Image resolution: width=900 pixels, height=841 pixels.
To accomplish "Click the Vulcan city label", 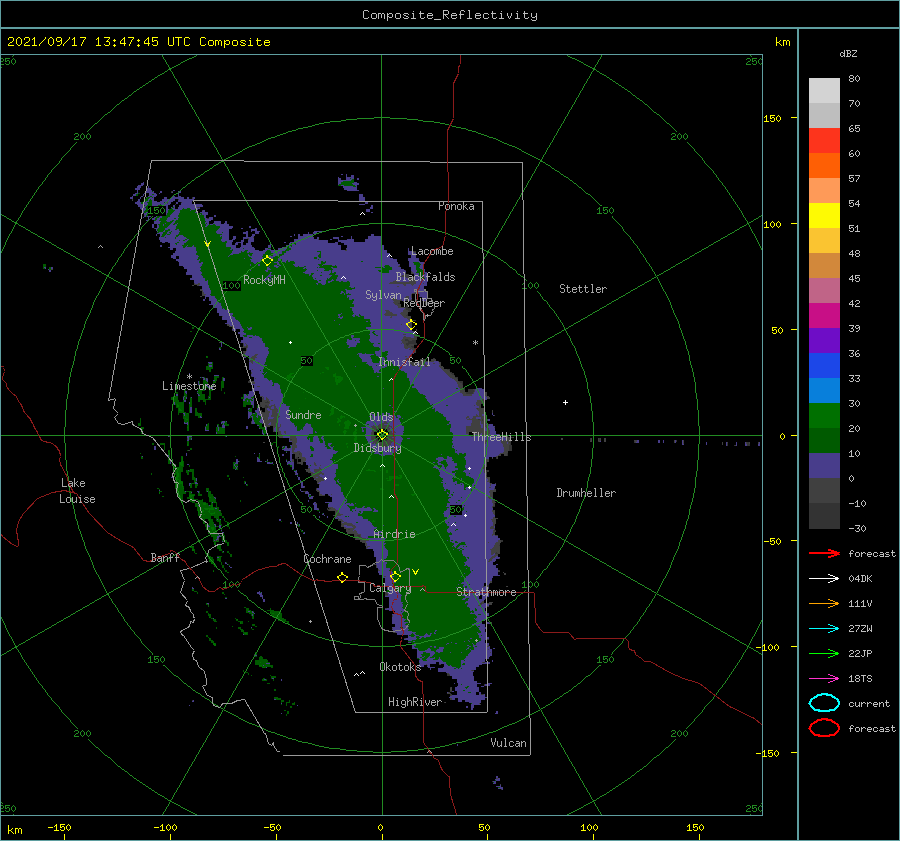I will tap(509, 743).
